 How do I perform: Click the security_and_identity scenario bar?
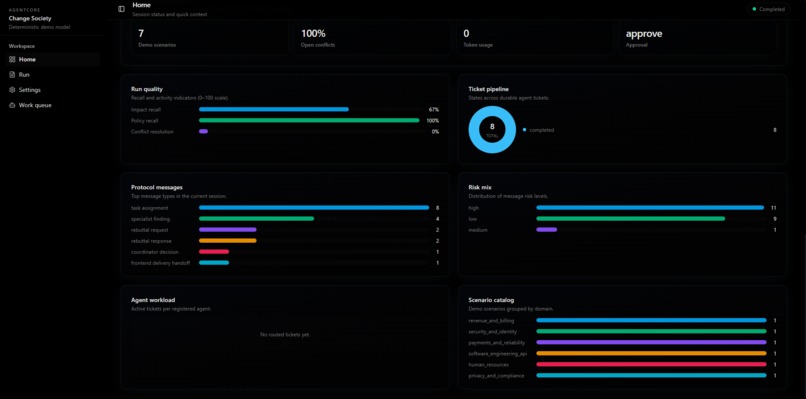(x=651, y=331)
